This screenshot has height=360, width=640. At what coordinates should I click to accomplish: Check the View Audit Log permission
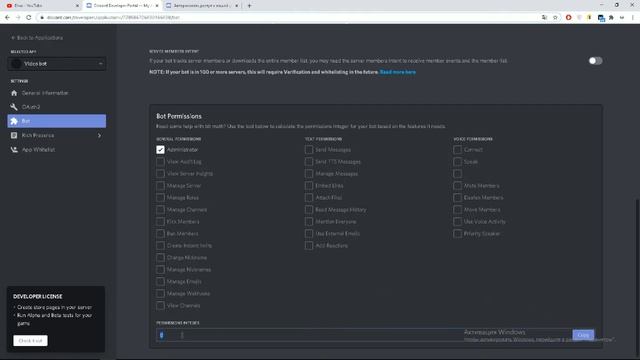(160, 162)
